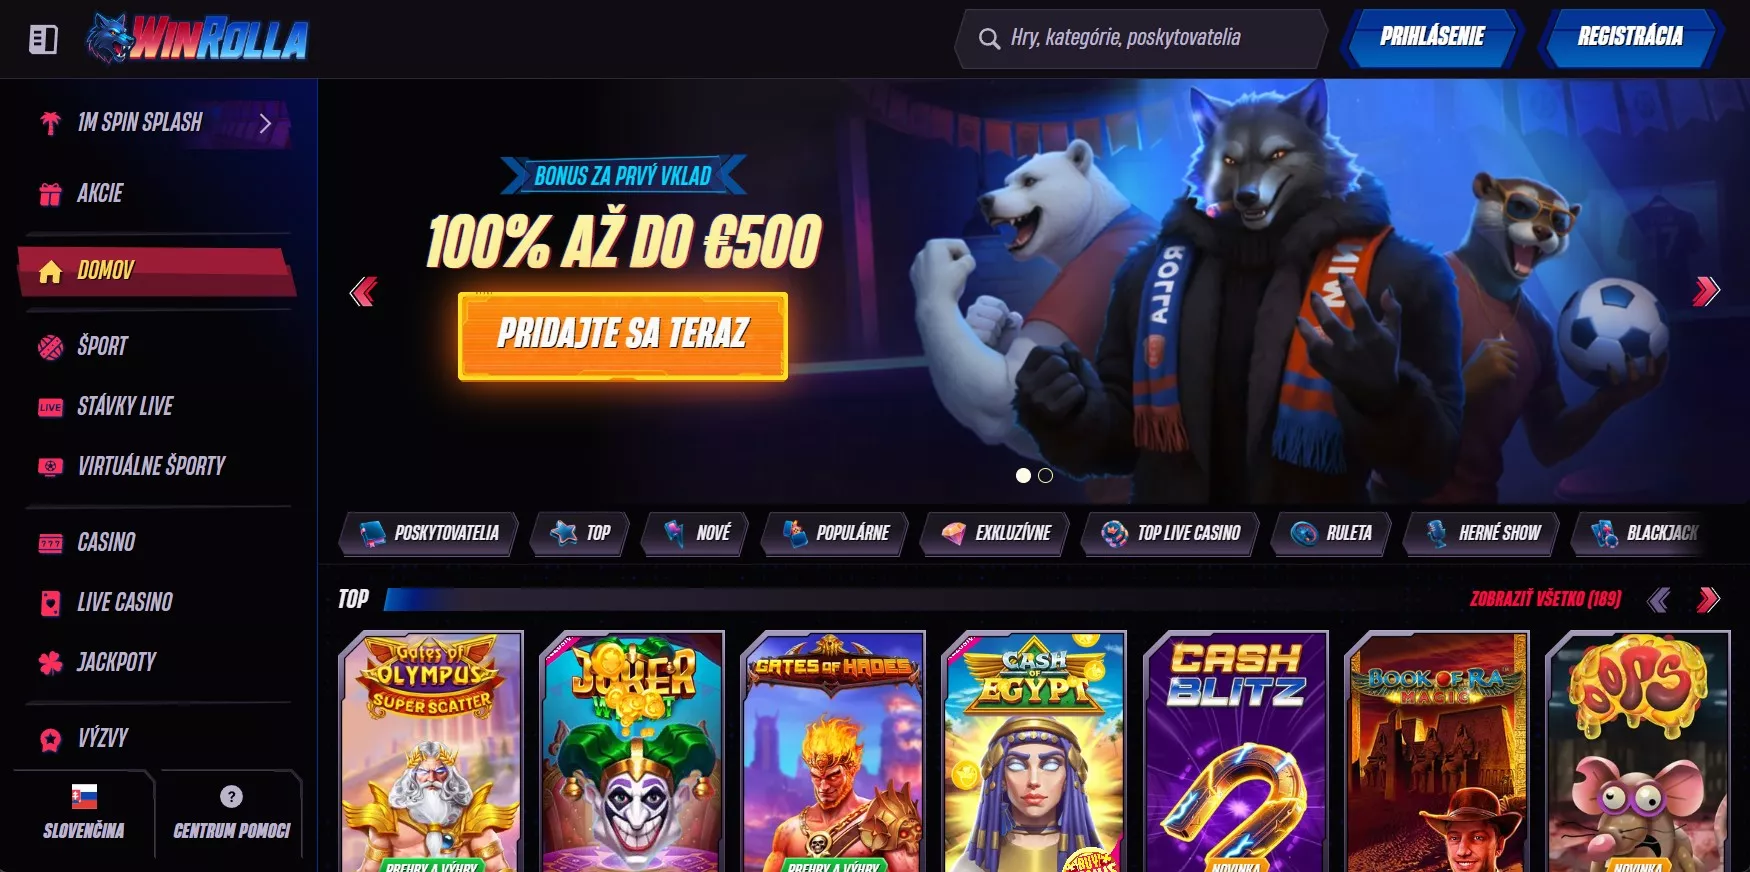The image size is (1750, 872).
Task: Click the games search input field
Action: [x=1142, y=39]
